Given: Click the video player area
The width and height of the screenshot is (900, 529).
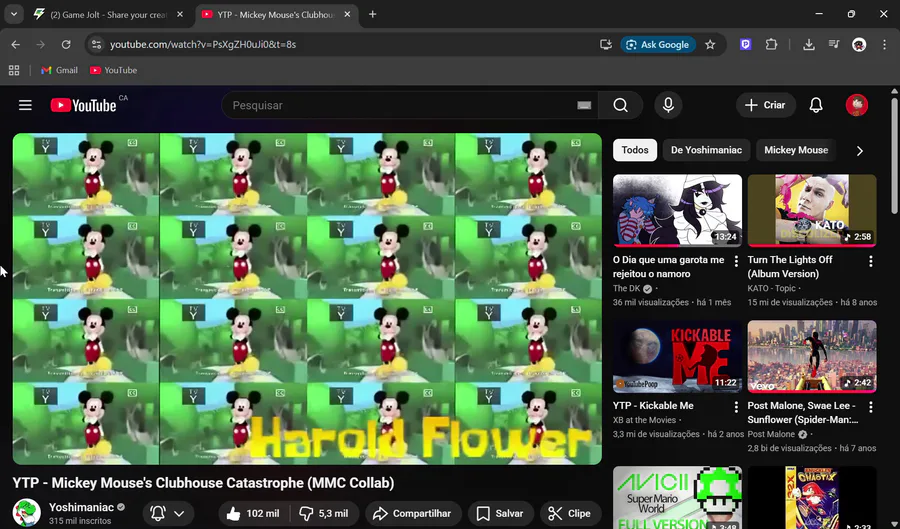Looking at the screenshot, I should click(x=307, y=299).
